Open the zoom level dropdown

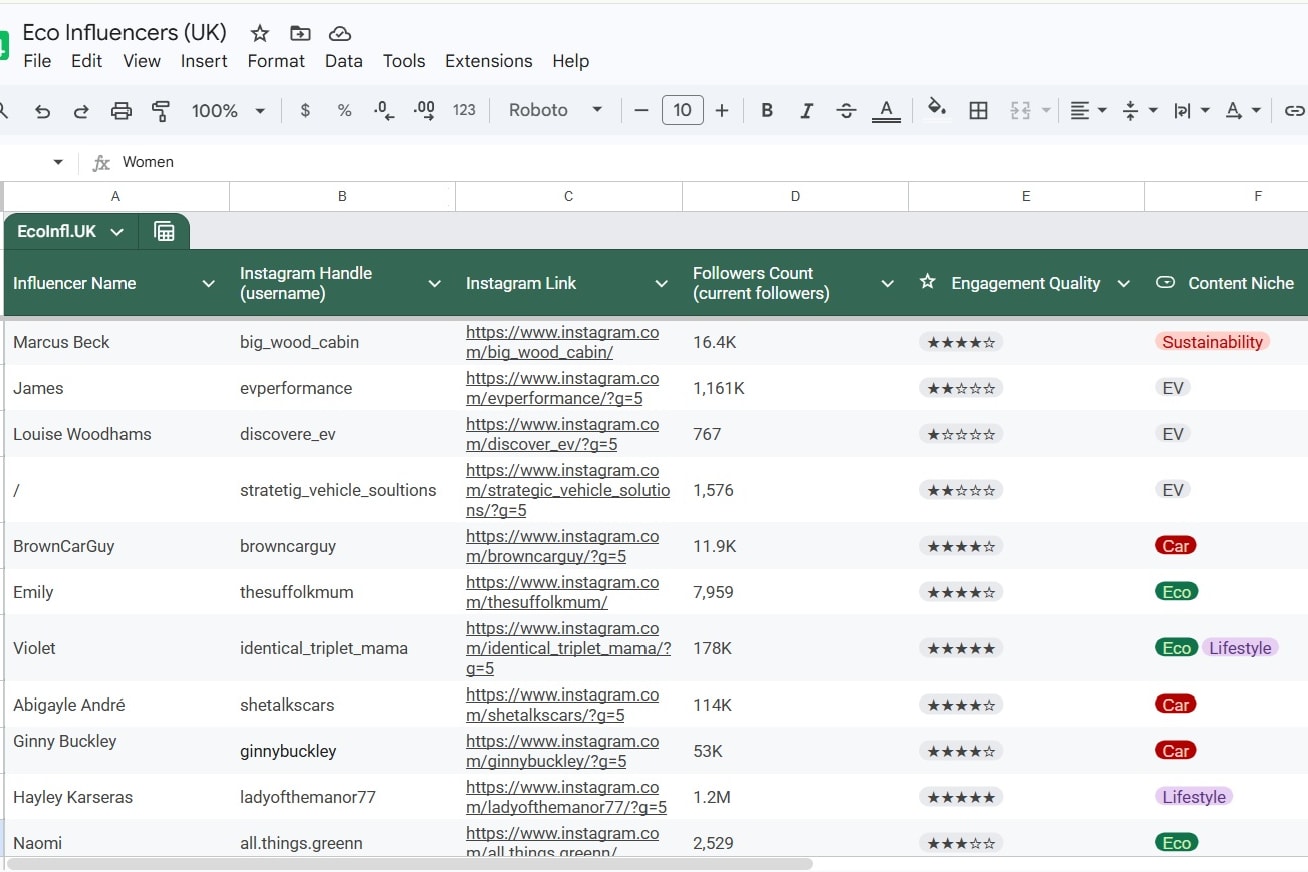[x=228, y=111]
